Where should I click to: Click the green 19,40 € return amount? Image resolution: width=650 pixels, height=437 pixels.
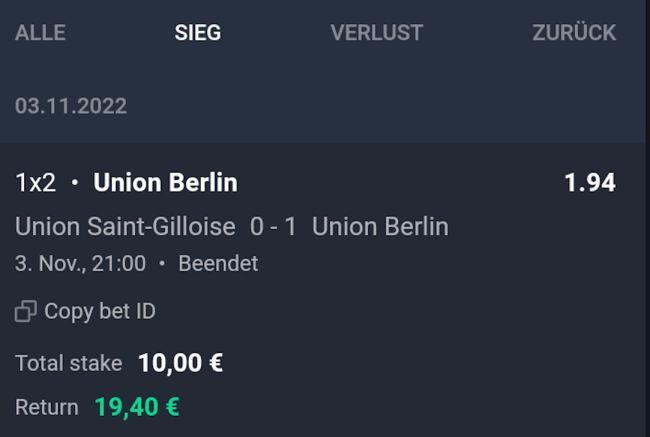(x=137, y=407)
